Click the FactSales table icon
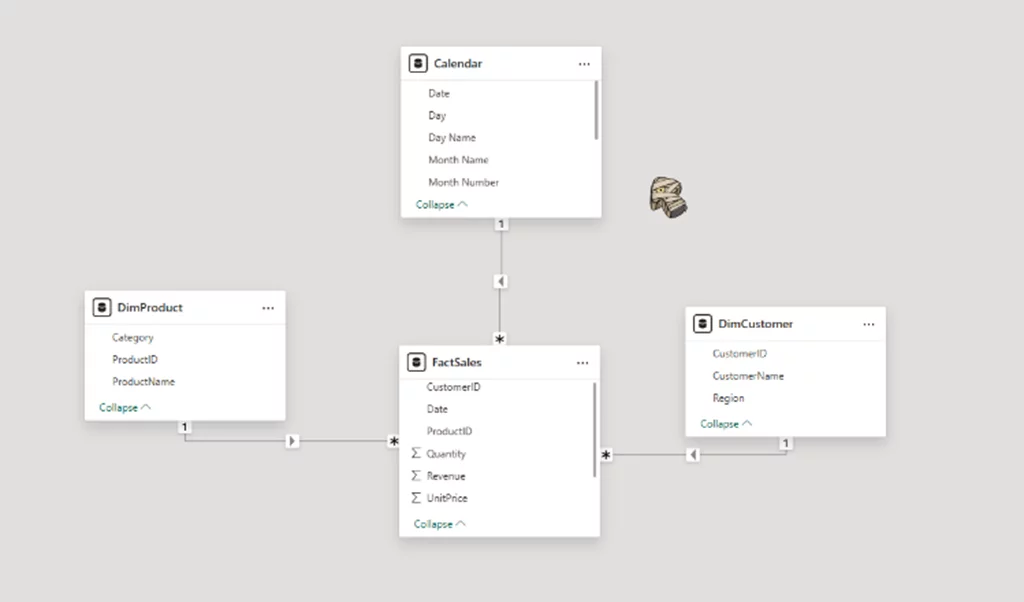The height and width of the screenshot is (602, 1024). tap(417, 362)
